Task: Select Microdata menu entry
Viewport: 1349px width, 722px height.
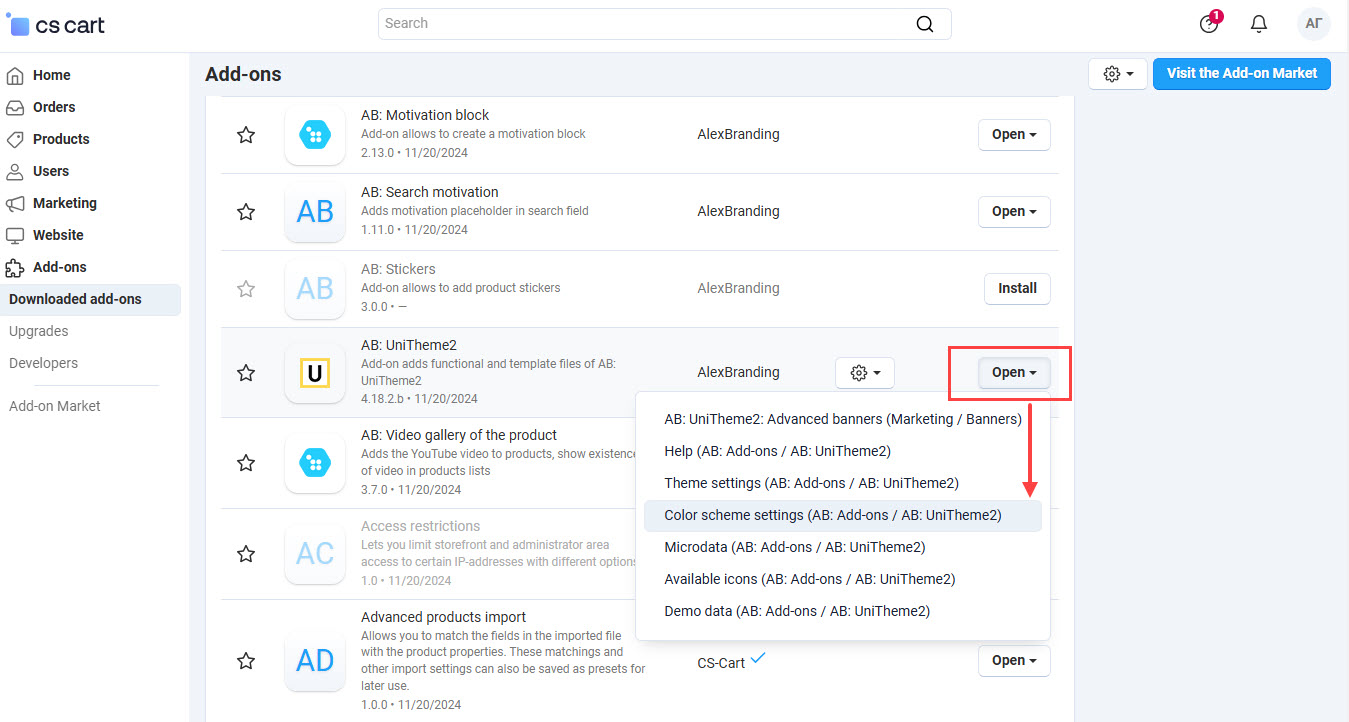Action: [x=843, y=547]
